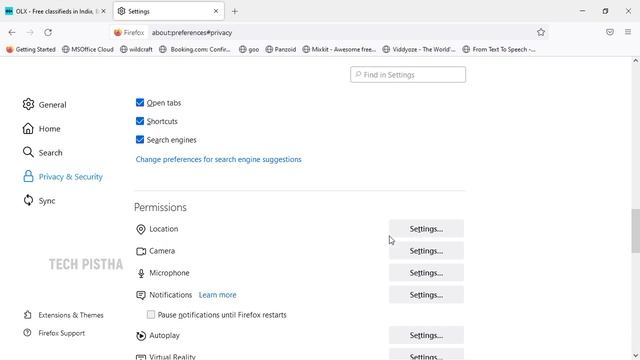Click the scrollbar down arrow
Screen dimensions: 640x360
pyautogui.click(x=636, y=356)
